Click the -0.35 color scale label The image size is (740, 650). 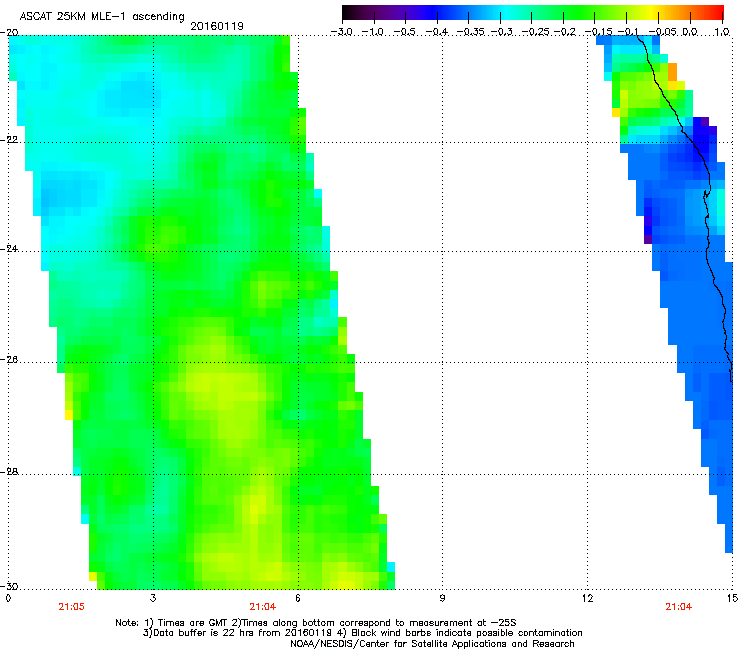click(469, 32)
